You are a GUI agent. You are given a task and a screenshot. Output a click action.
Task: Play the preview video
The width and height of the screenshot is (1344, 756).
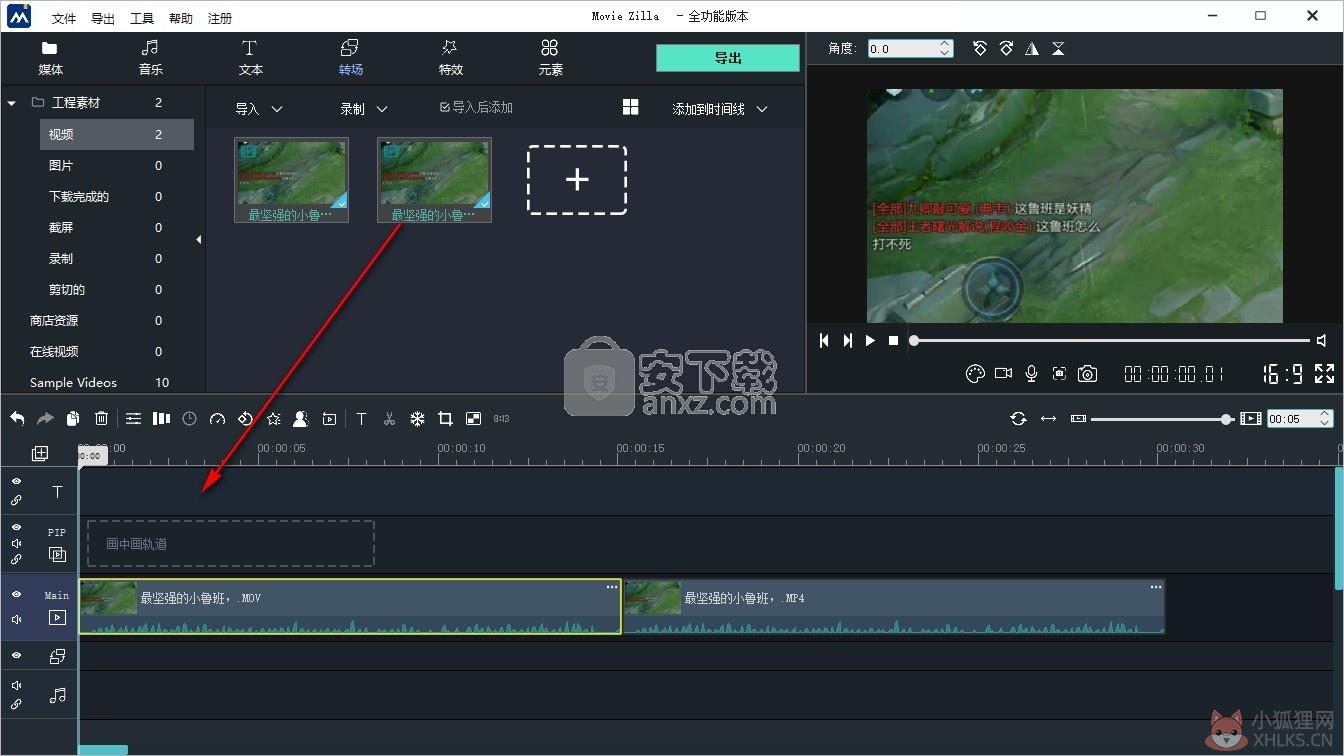870,340
